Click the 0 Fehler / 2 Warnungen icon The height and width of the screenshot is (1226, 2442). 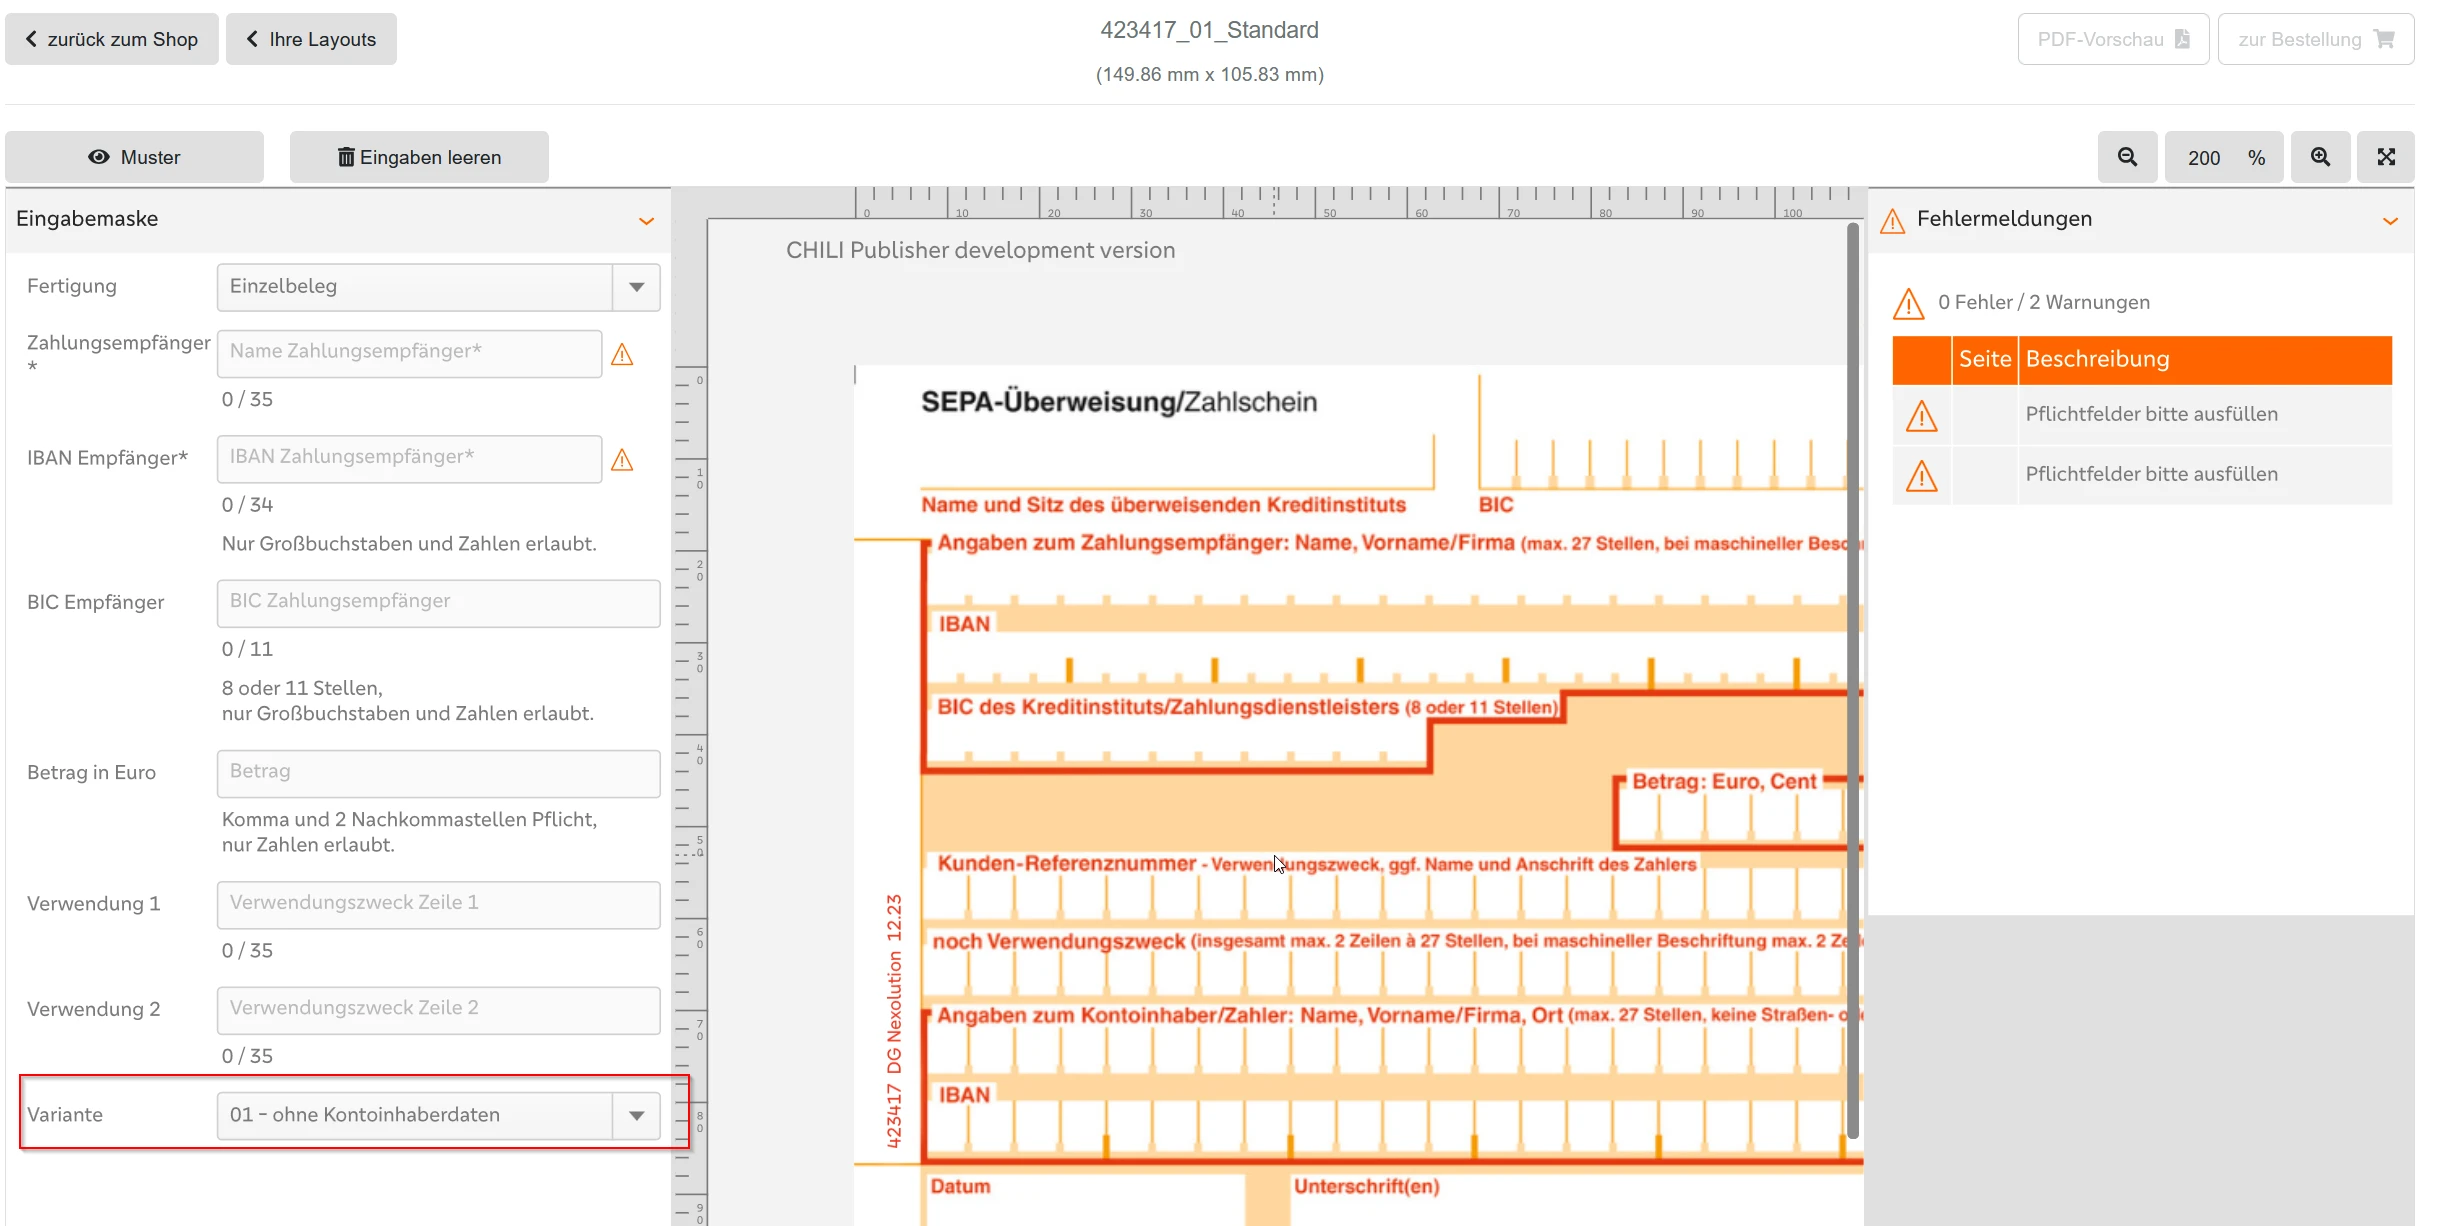1908,303
